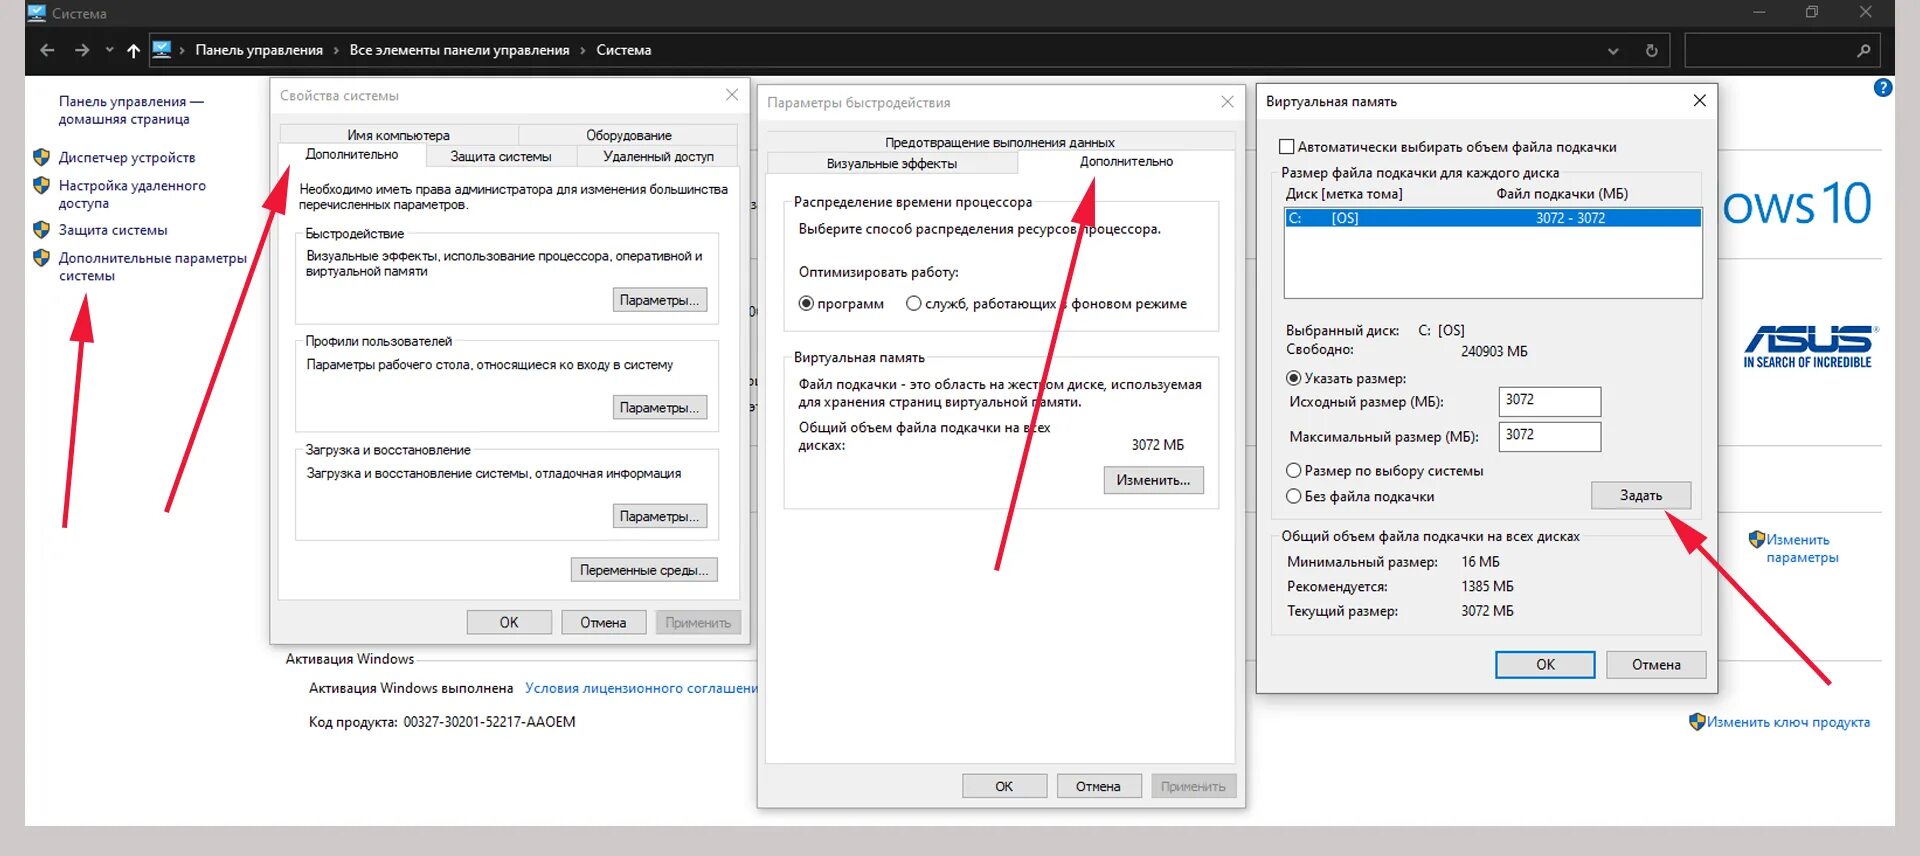This screenshot has height=856, width=1920.
Task: Switch to Оборудование tab
Action: [x=628, y=135]
